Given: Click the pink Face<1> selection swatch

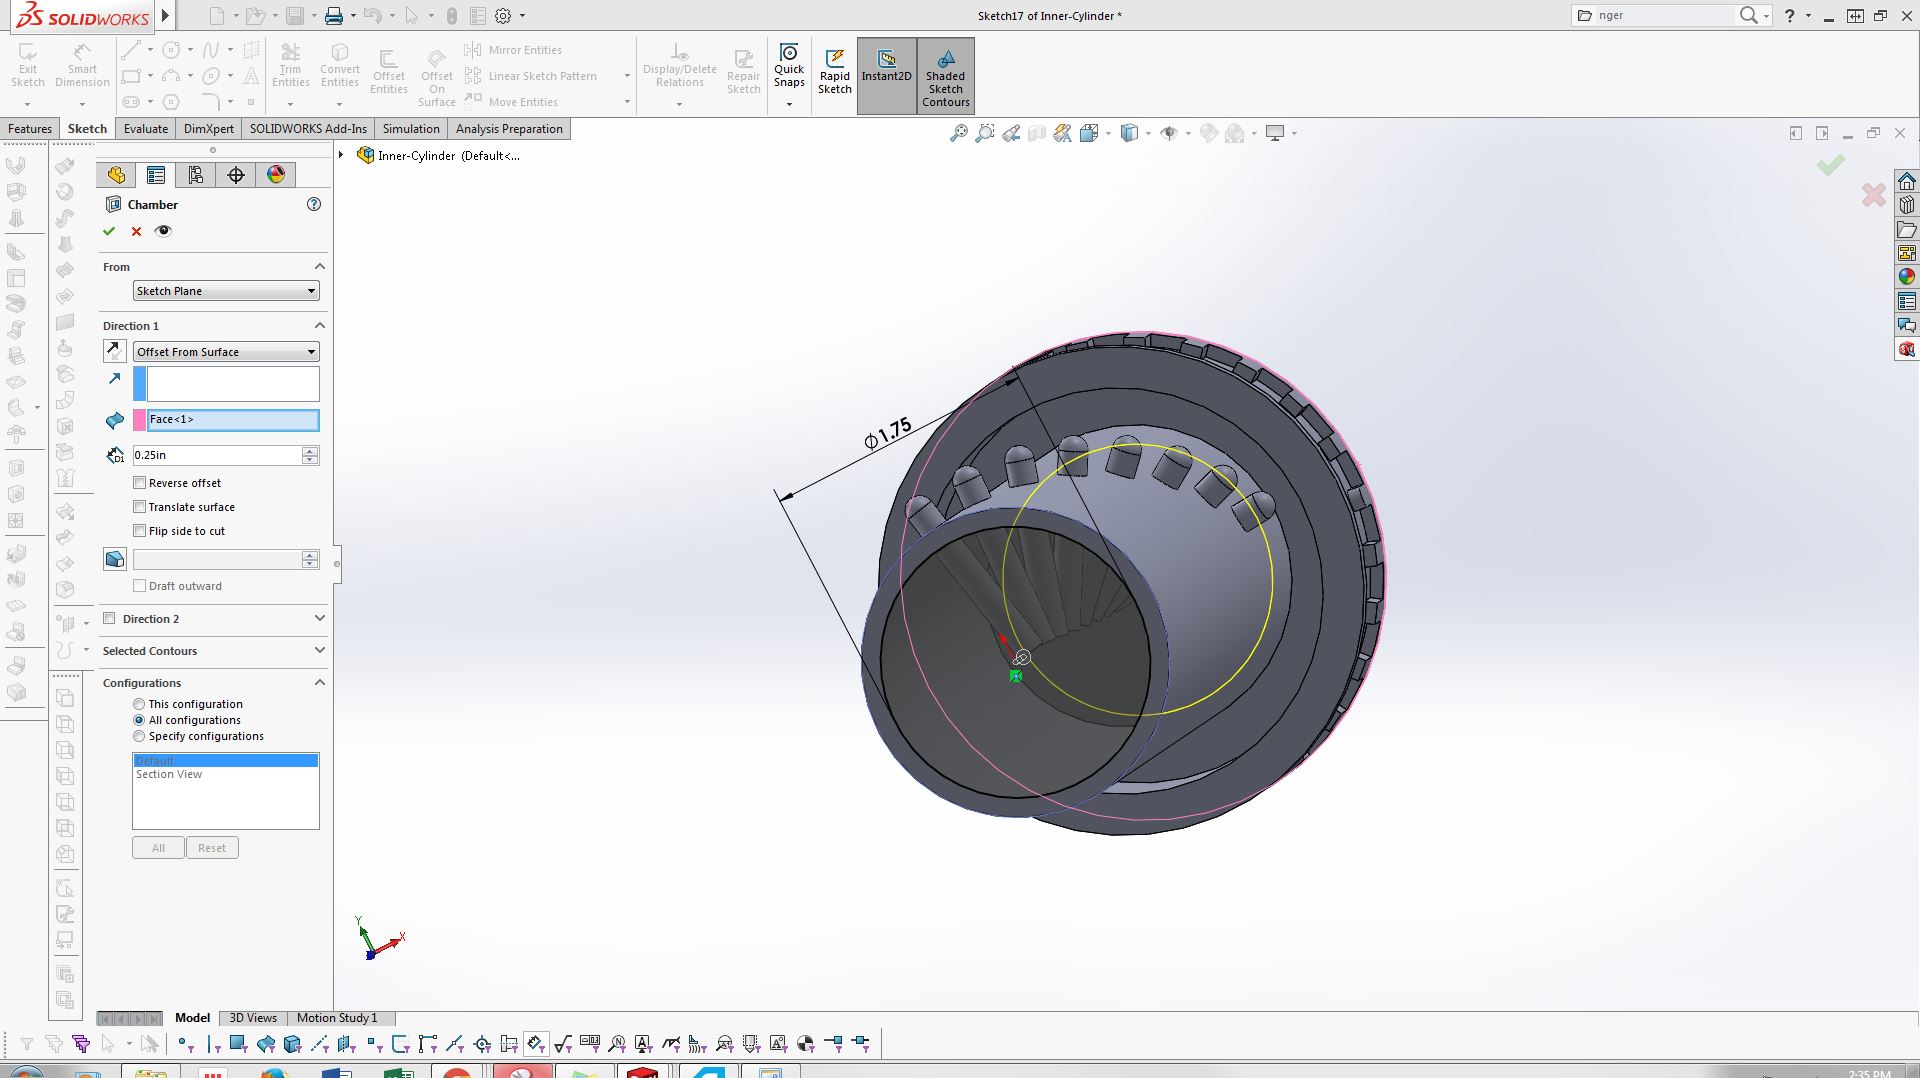Looking at the screenshot, I should tap(140, 420).
